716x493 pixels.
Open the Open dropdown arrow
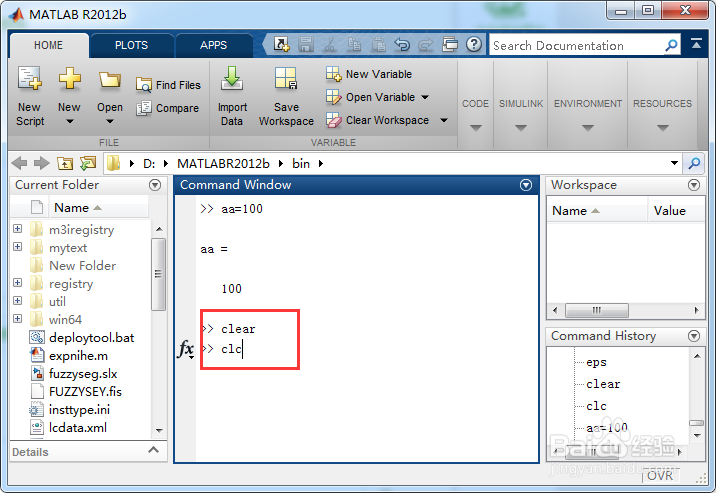pyautogui.click(x=110, y=121)
